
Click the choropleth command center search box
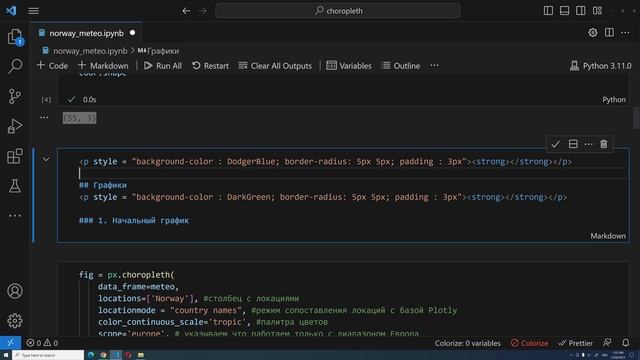[338, 11]
